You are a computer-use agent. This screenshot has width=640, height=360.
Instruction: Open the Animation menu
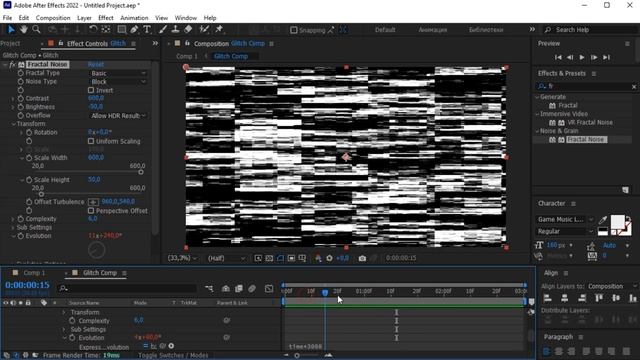coord(134,18)
